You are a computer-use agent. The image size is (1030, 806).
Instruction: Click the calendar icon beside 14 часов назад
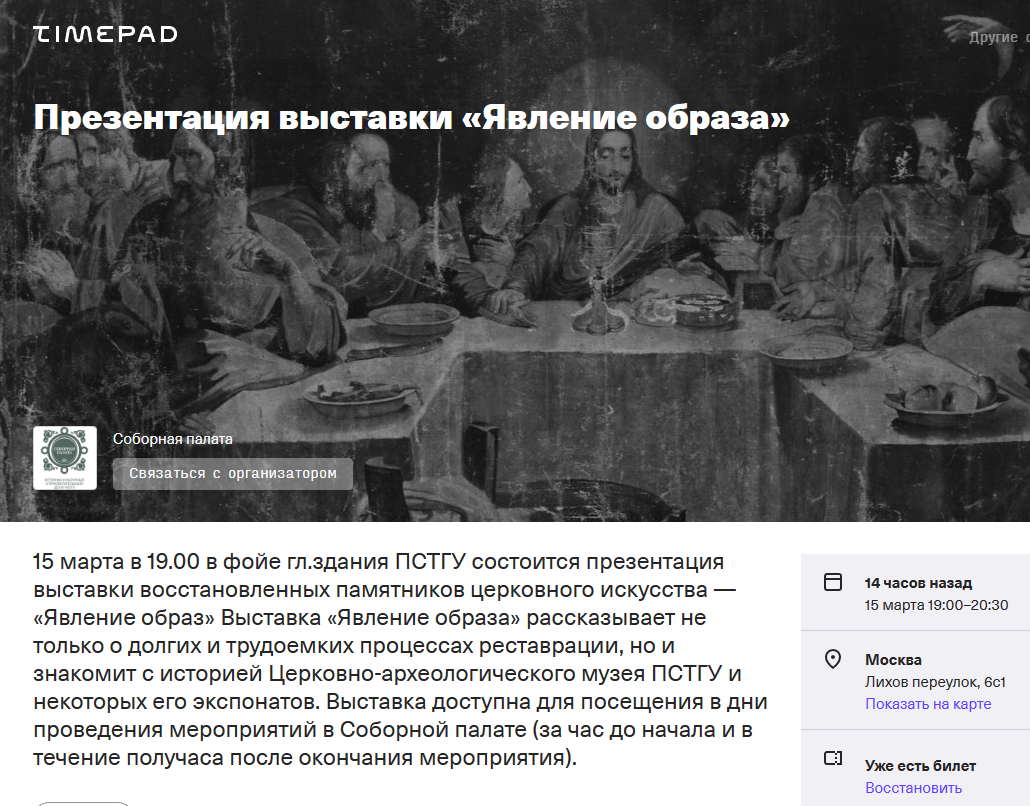[833, 582]
